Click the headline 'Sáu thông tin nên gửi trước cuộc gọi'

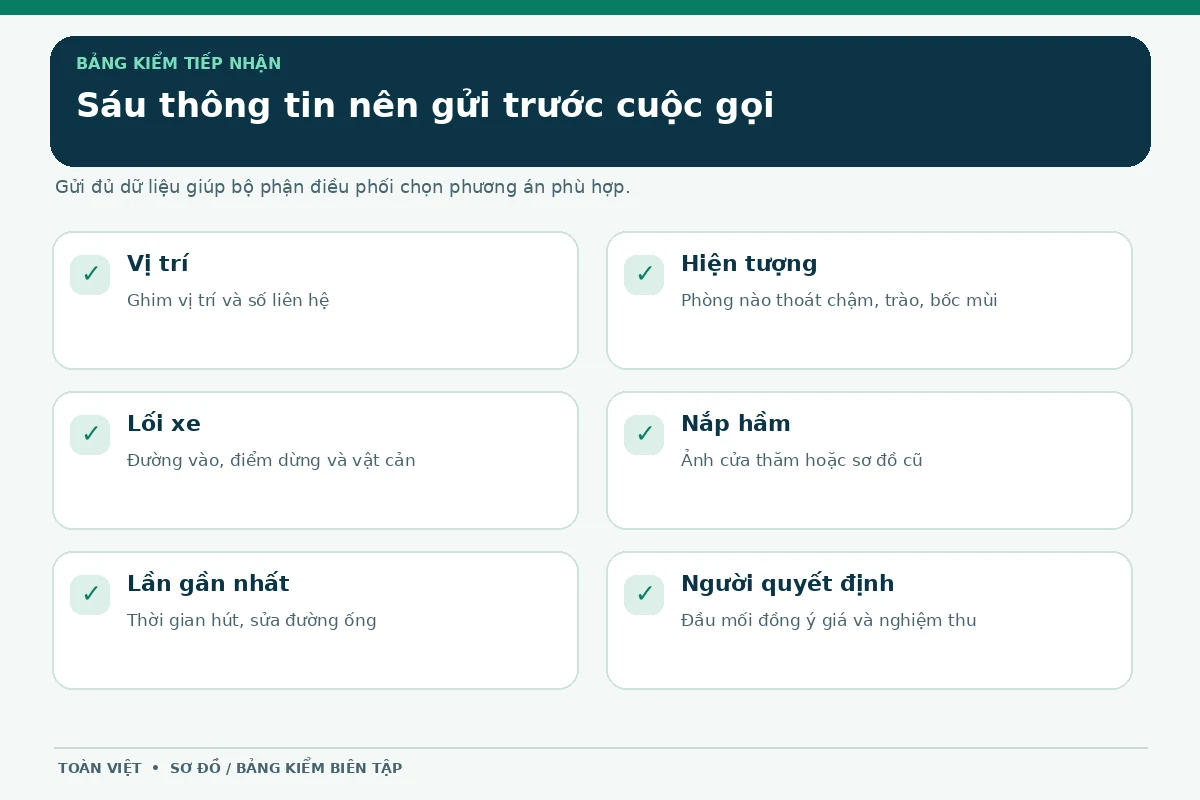point(425,106)
